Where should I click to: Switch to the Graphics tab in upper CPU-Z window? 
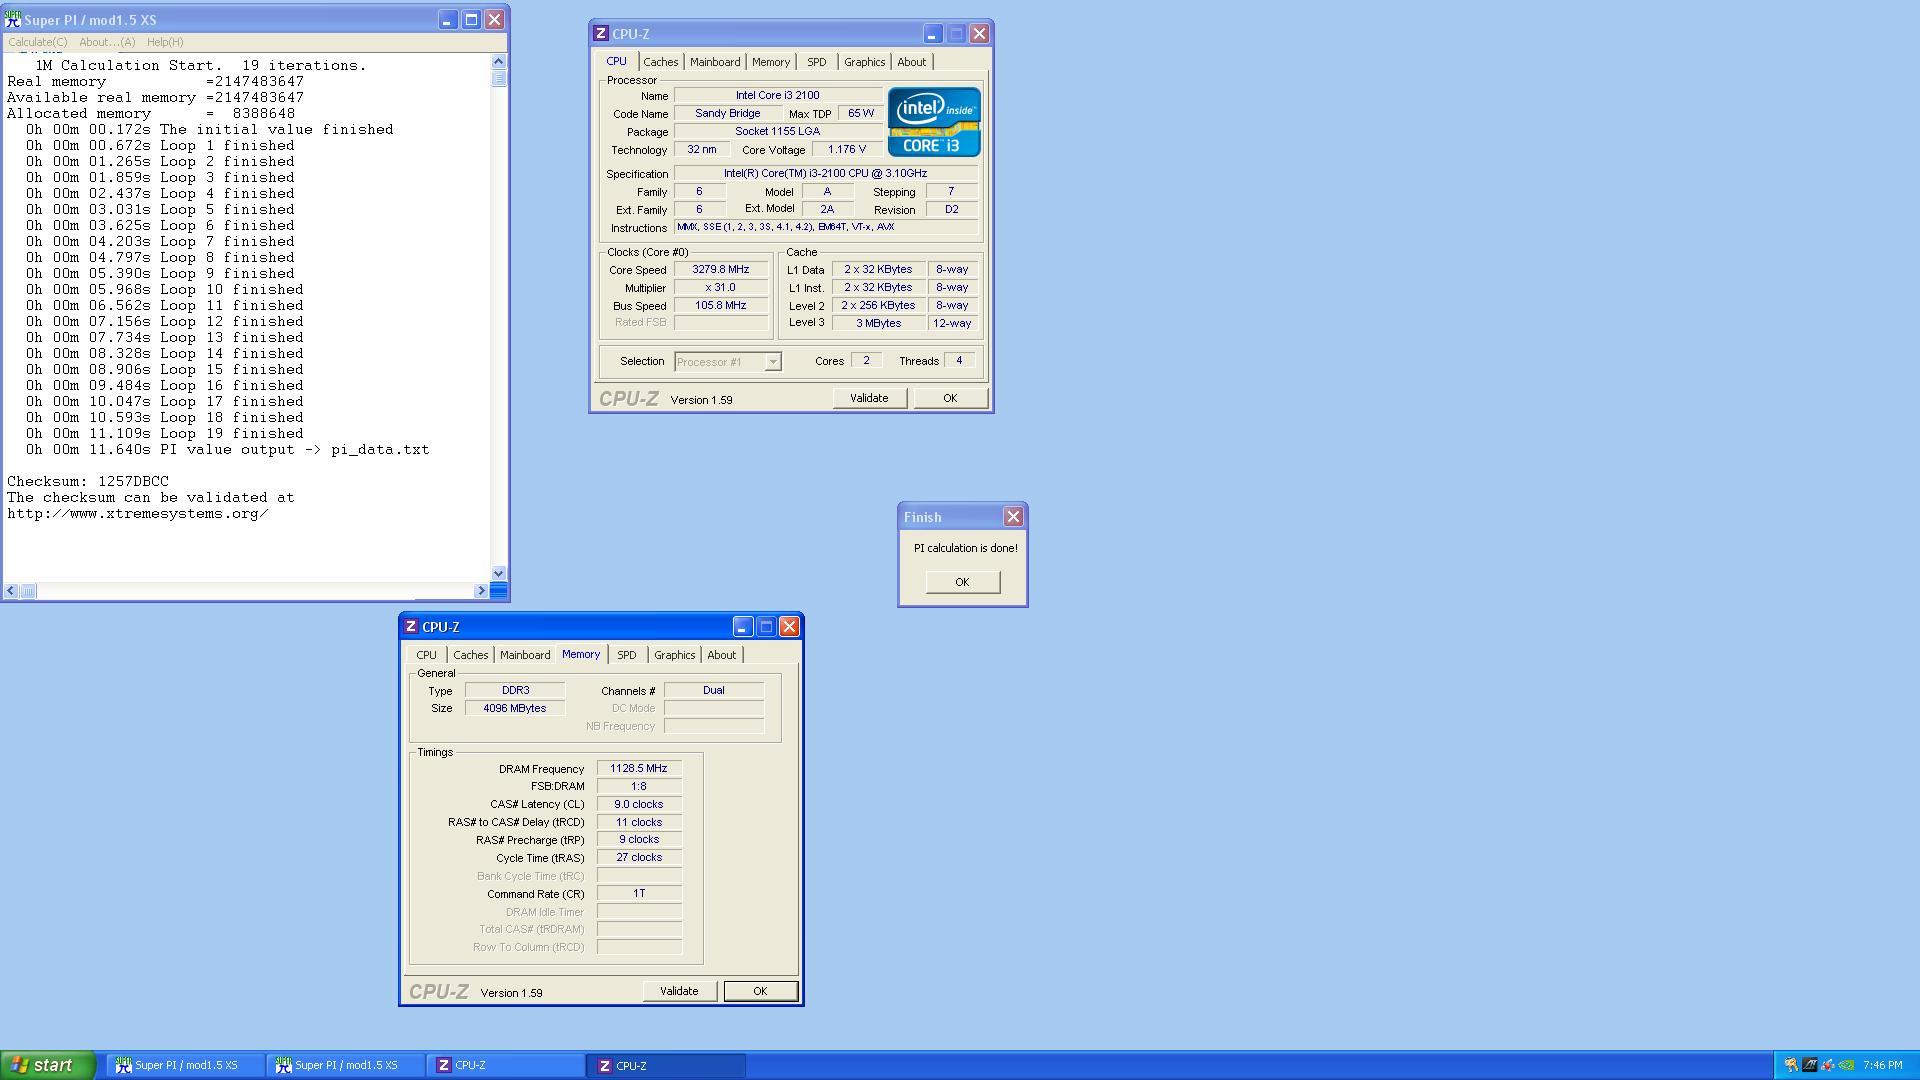tap(864, 62)
